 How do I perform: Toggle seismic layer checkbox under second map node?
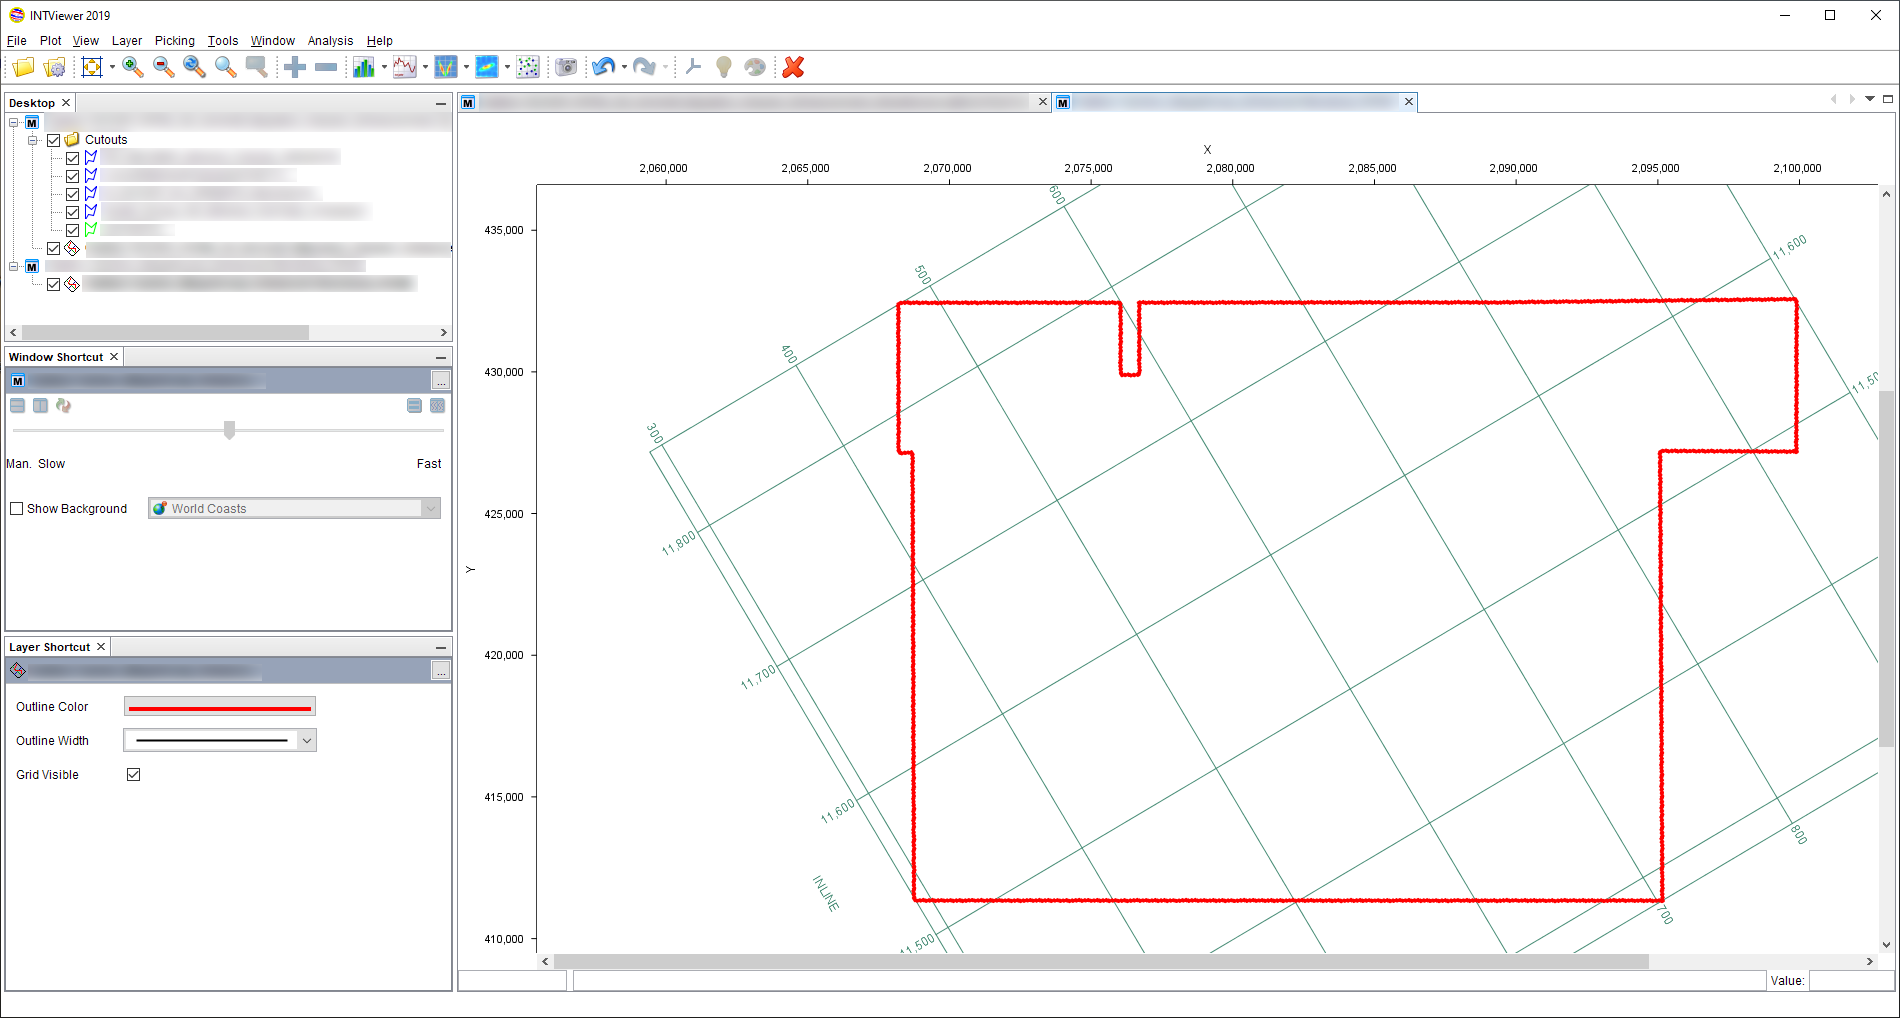(x=54, y=284)
